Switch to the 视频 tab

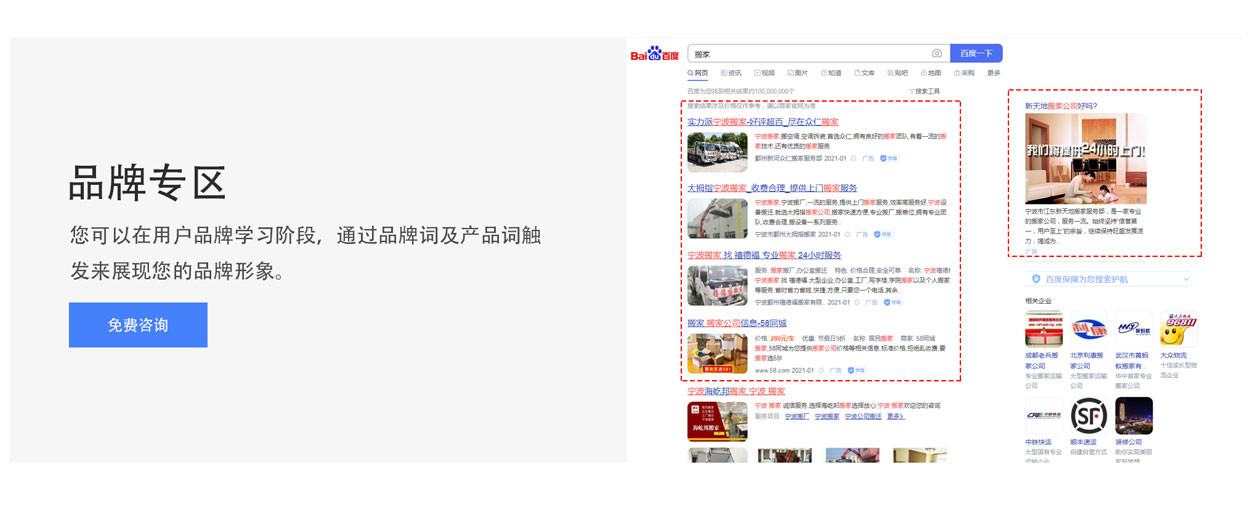[764, 73]
